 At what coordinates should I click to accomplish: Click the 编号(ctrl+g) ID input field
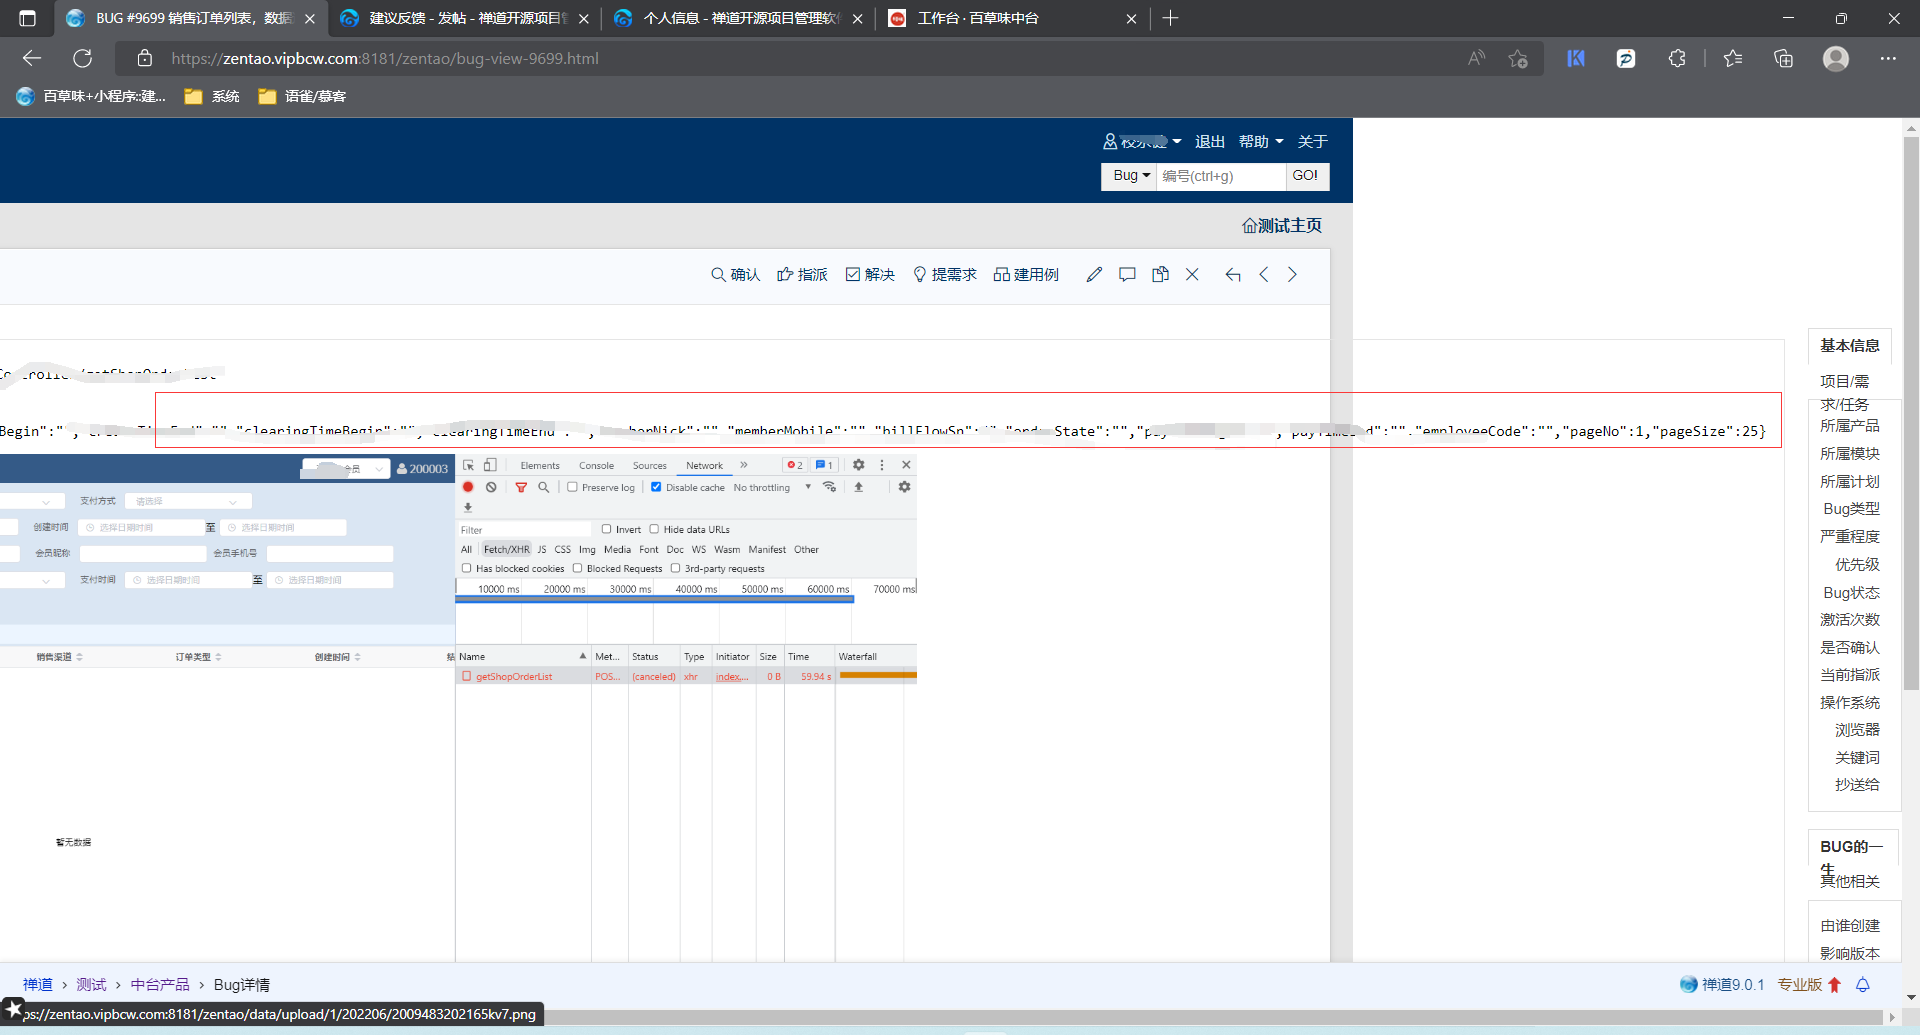(1220, 176)
